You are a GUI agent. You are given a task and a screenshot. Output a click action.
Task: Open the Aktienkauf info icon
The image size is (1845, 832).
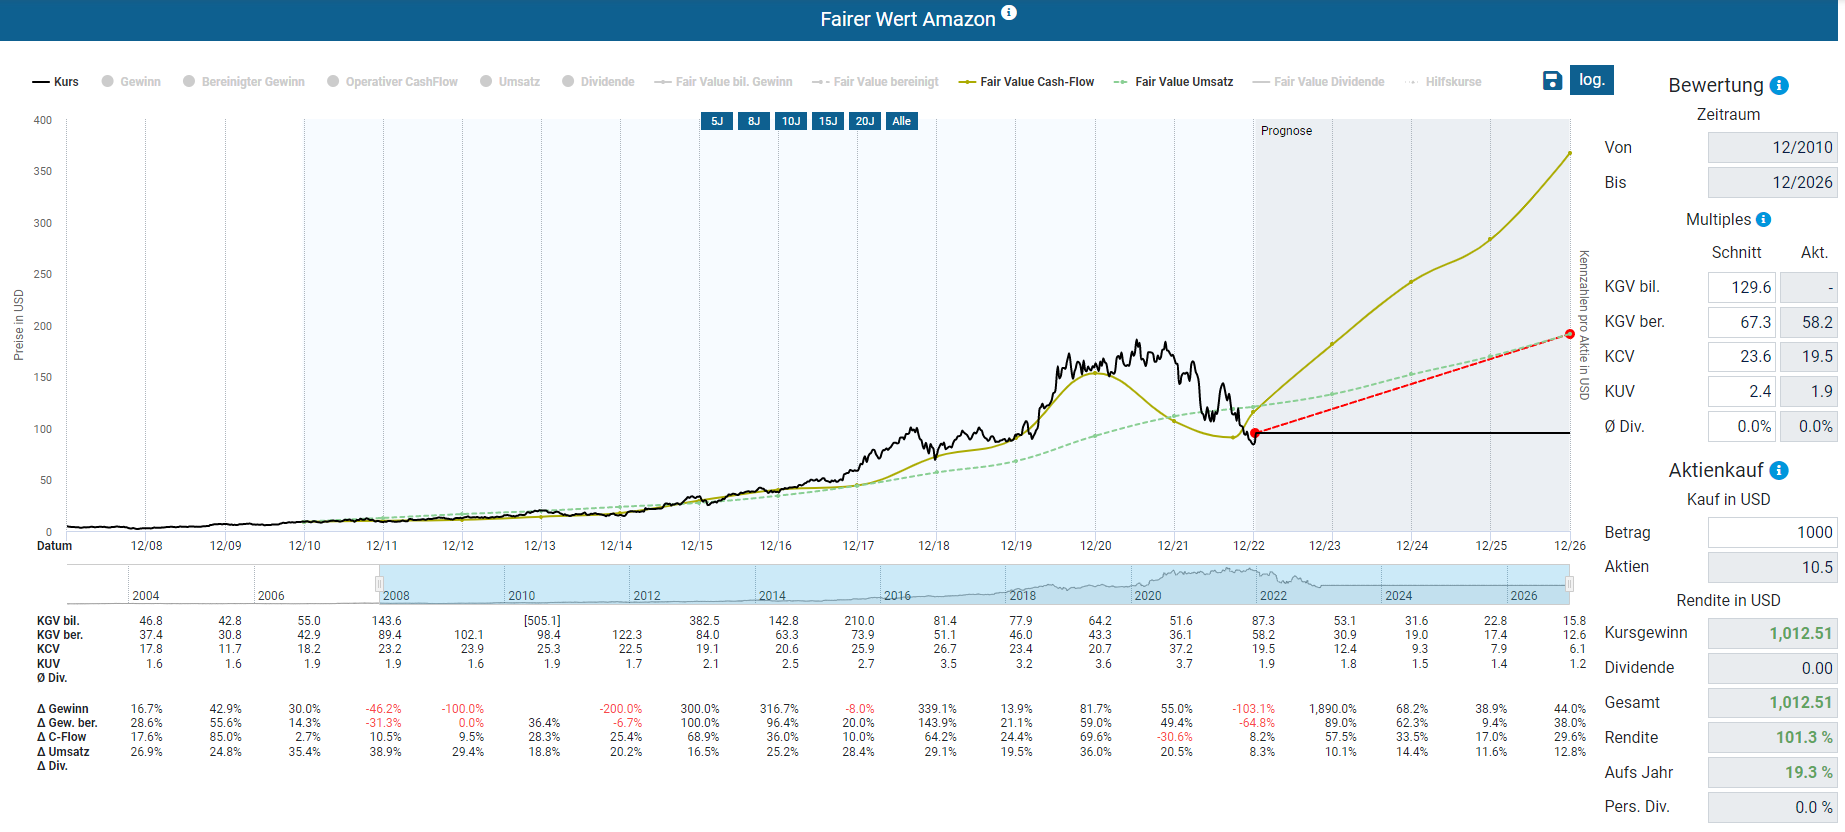[x=1779, y=471]
